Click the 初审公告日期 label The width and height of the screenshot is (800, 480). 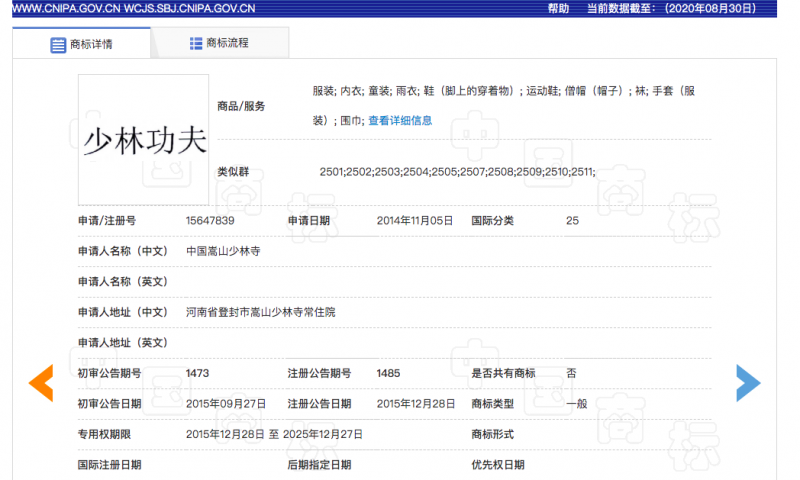tap(110, 404)
